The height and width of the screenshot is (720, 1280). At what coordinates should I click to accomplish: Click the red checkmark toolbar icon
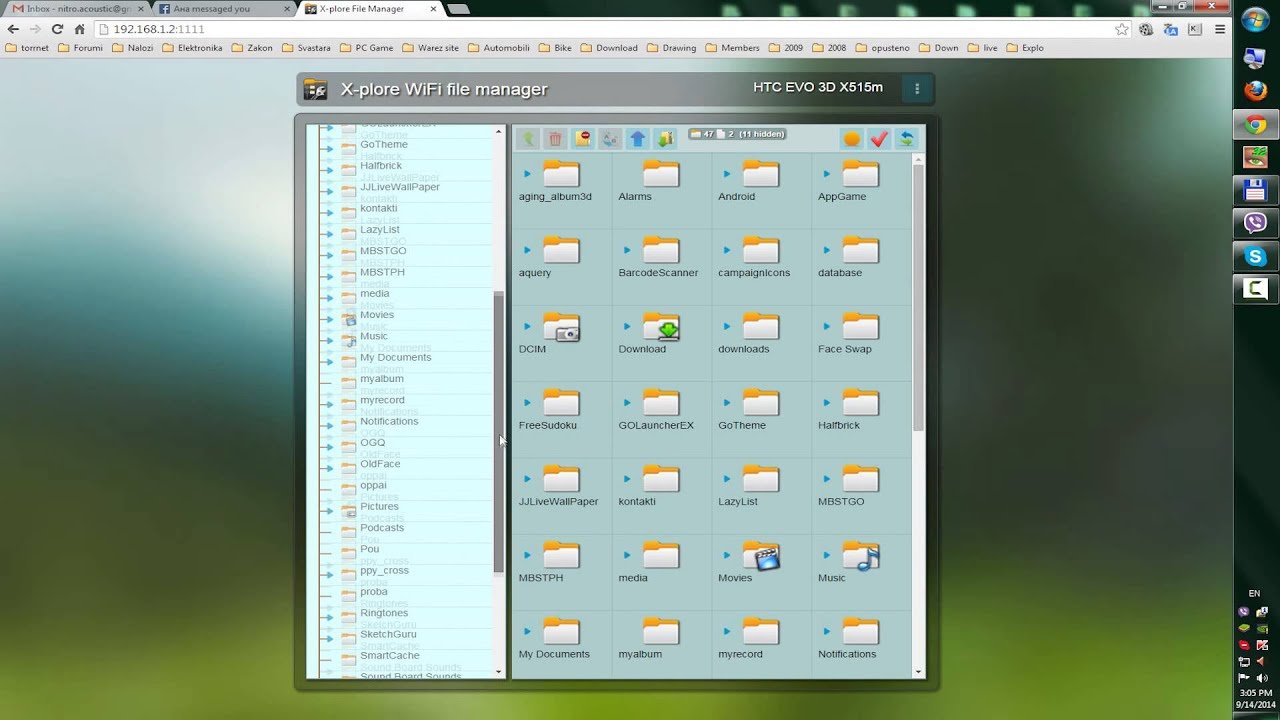(879, 139)
